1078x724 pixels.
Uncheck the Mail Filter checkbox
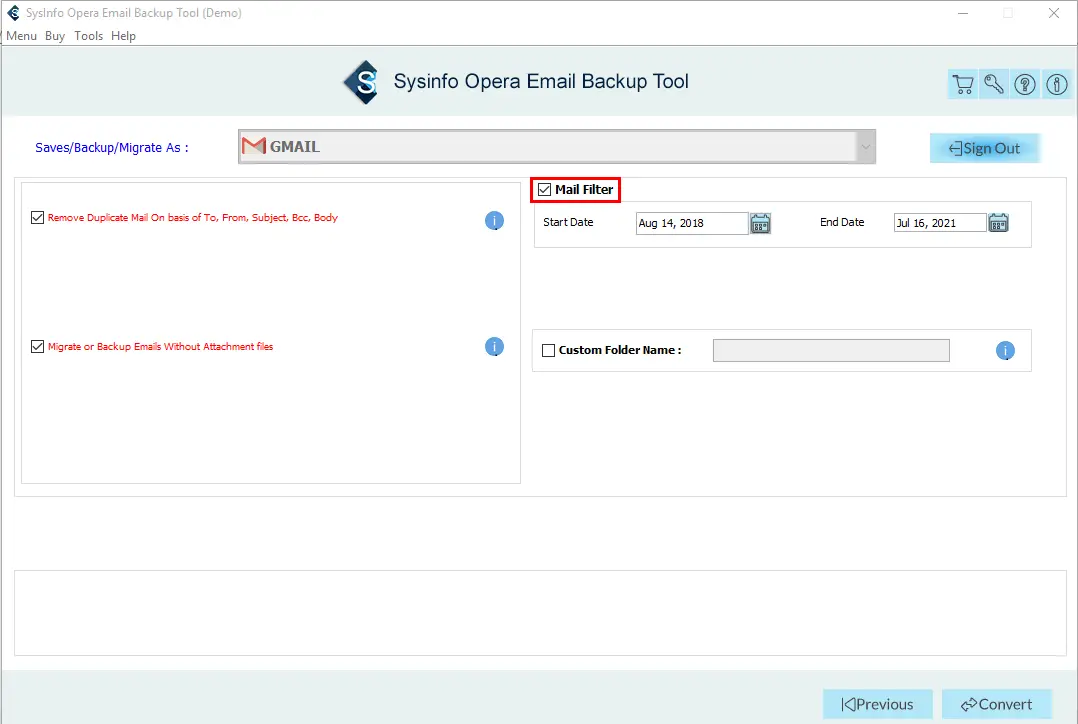544,190
